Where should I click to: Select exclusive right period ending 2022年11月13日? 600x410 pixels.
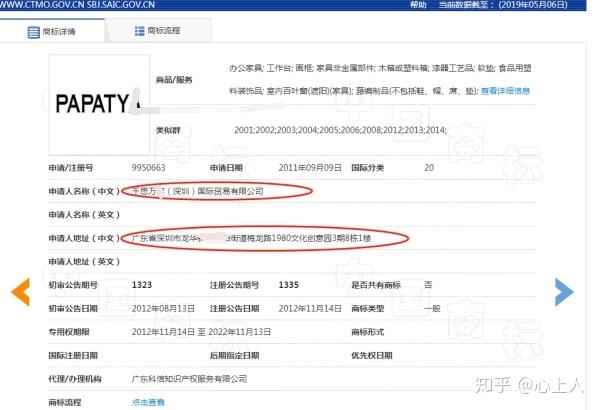201,332
